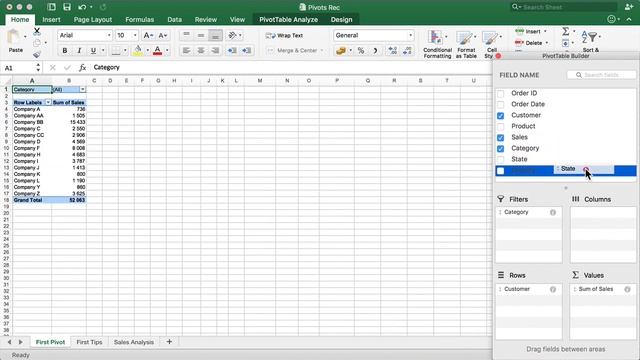Click the Insert Function fx icon

(x=82, y=67)
